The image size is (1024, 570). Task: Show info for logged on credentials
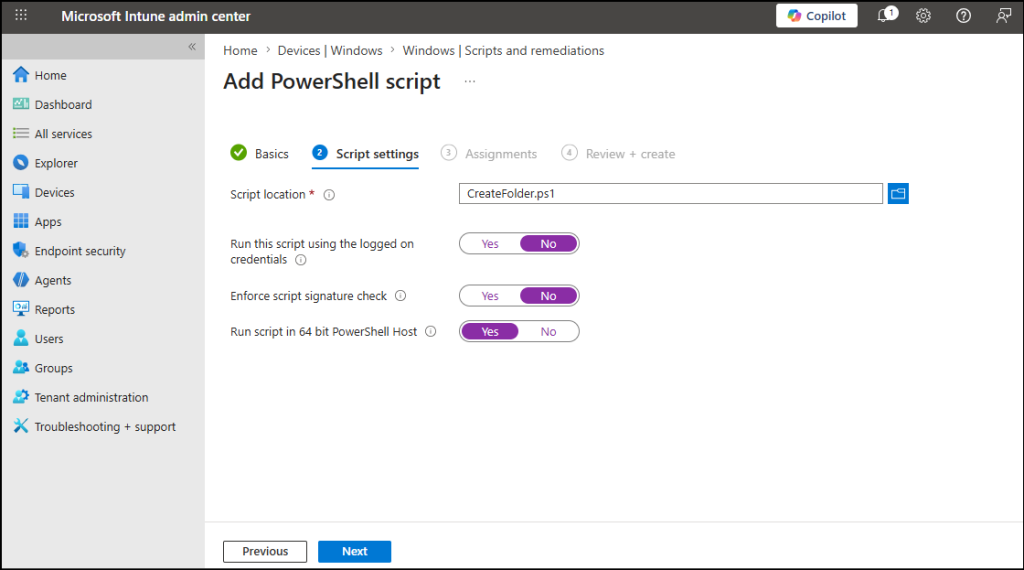[x=300, y=260]
